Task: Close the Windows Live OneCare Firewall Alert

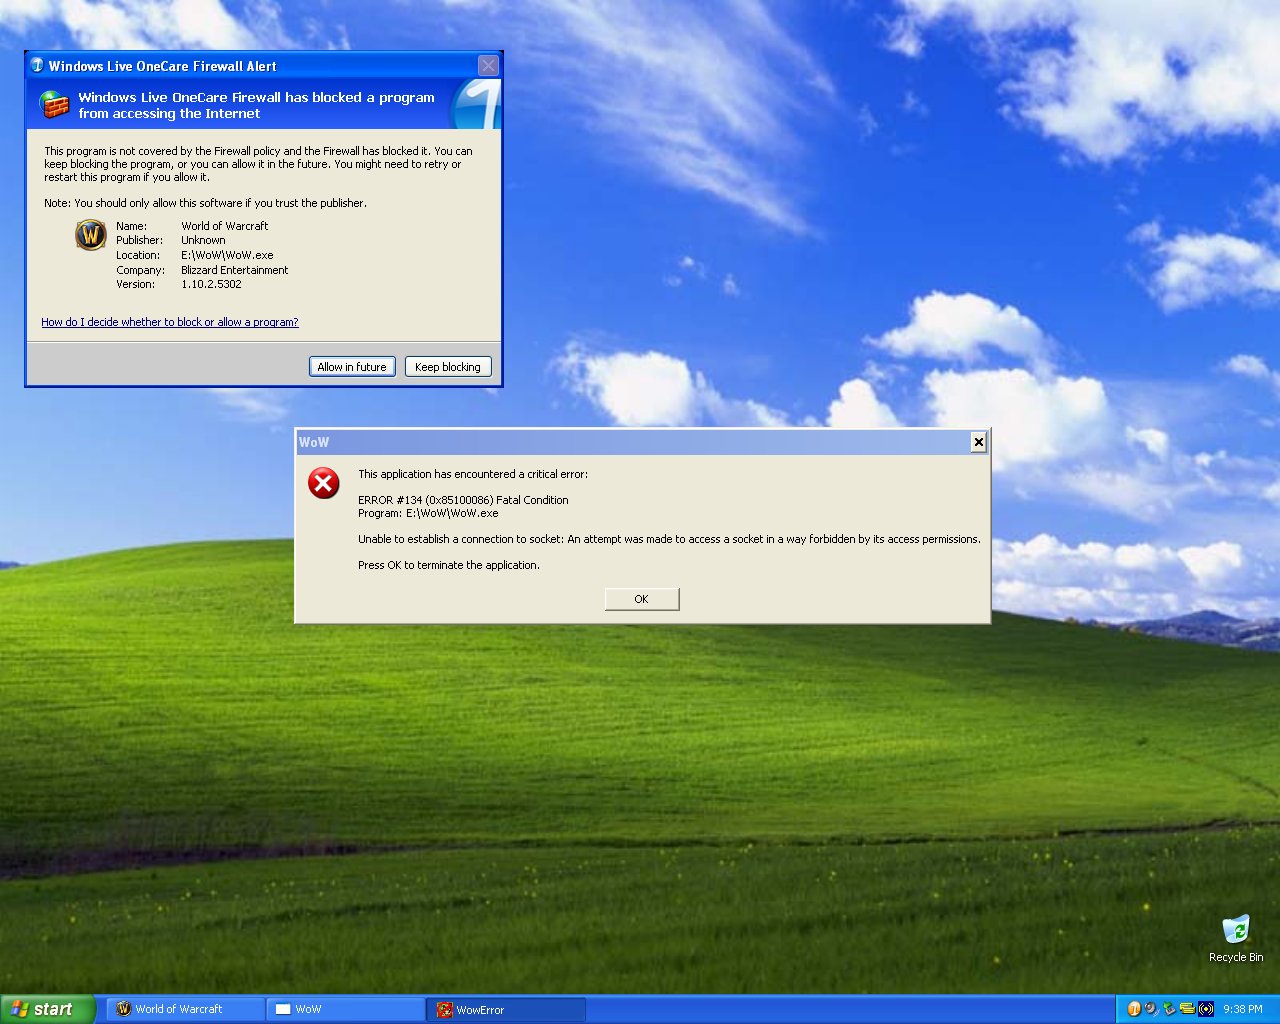Action: click(488, 66)
